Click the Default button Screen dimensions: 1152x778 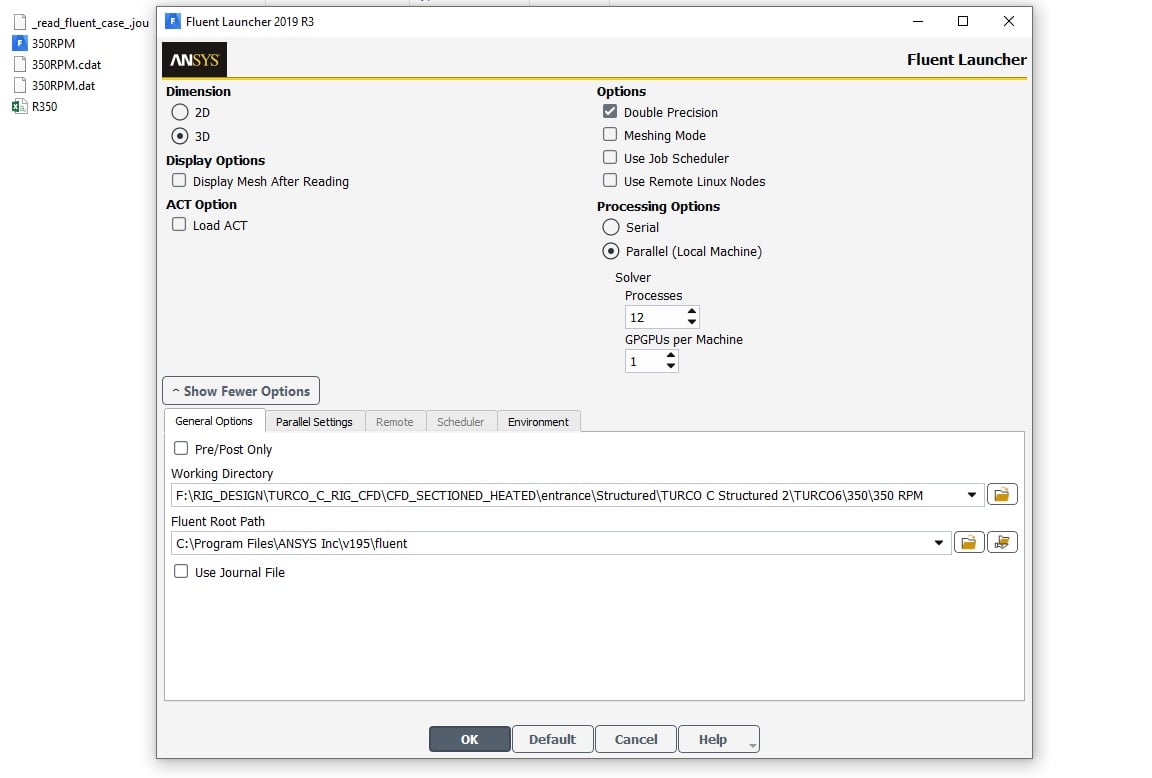[552, 739]
